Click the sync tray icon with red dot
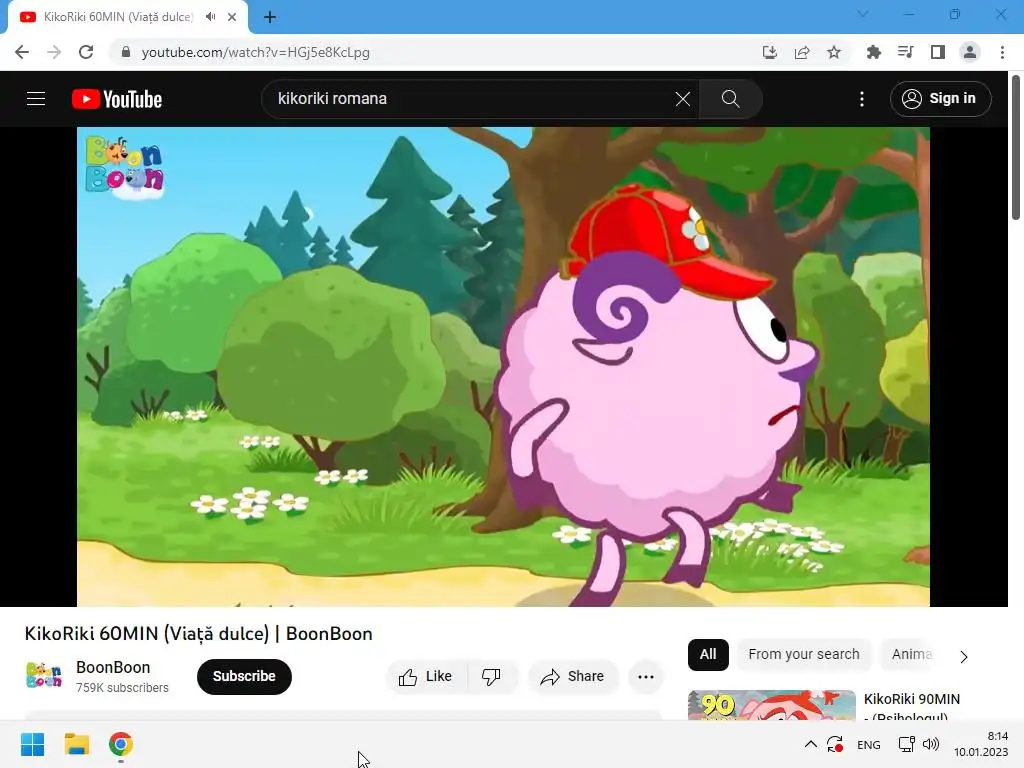The image size is (1024, 768). pyautogui.click(x=835, y=744)
